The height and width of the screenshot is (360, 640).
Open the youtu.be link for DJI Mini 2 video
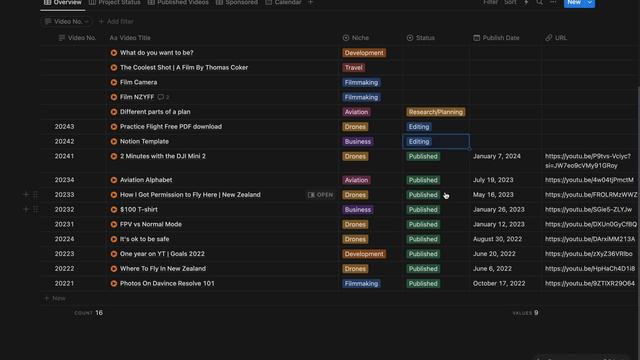coord(588,161)
